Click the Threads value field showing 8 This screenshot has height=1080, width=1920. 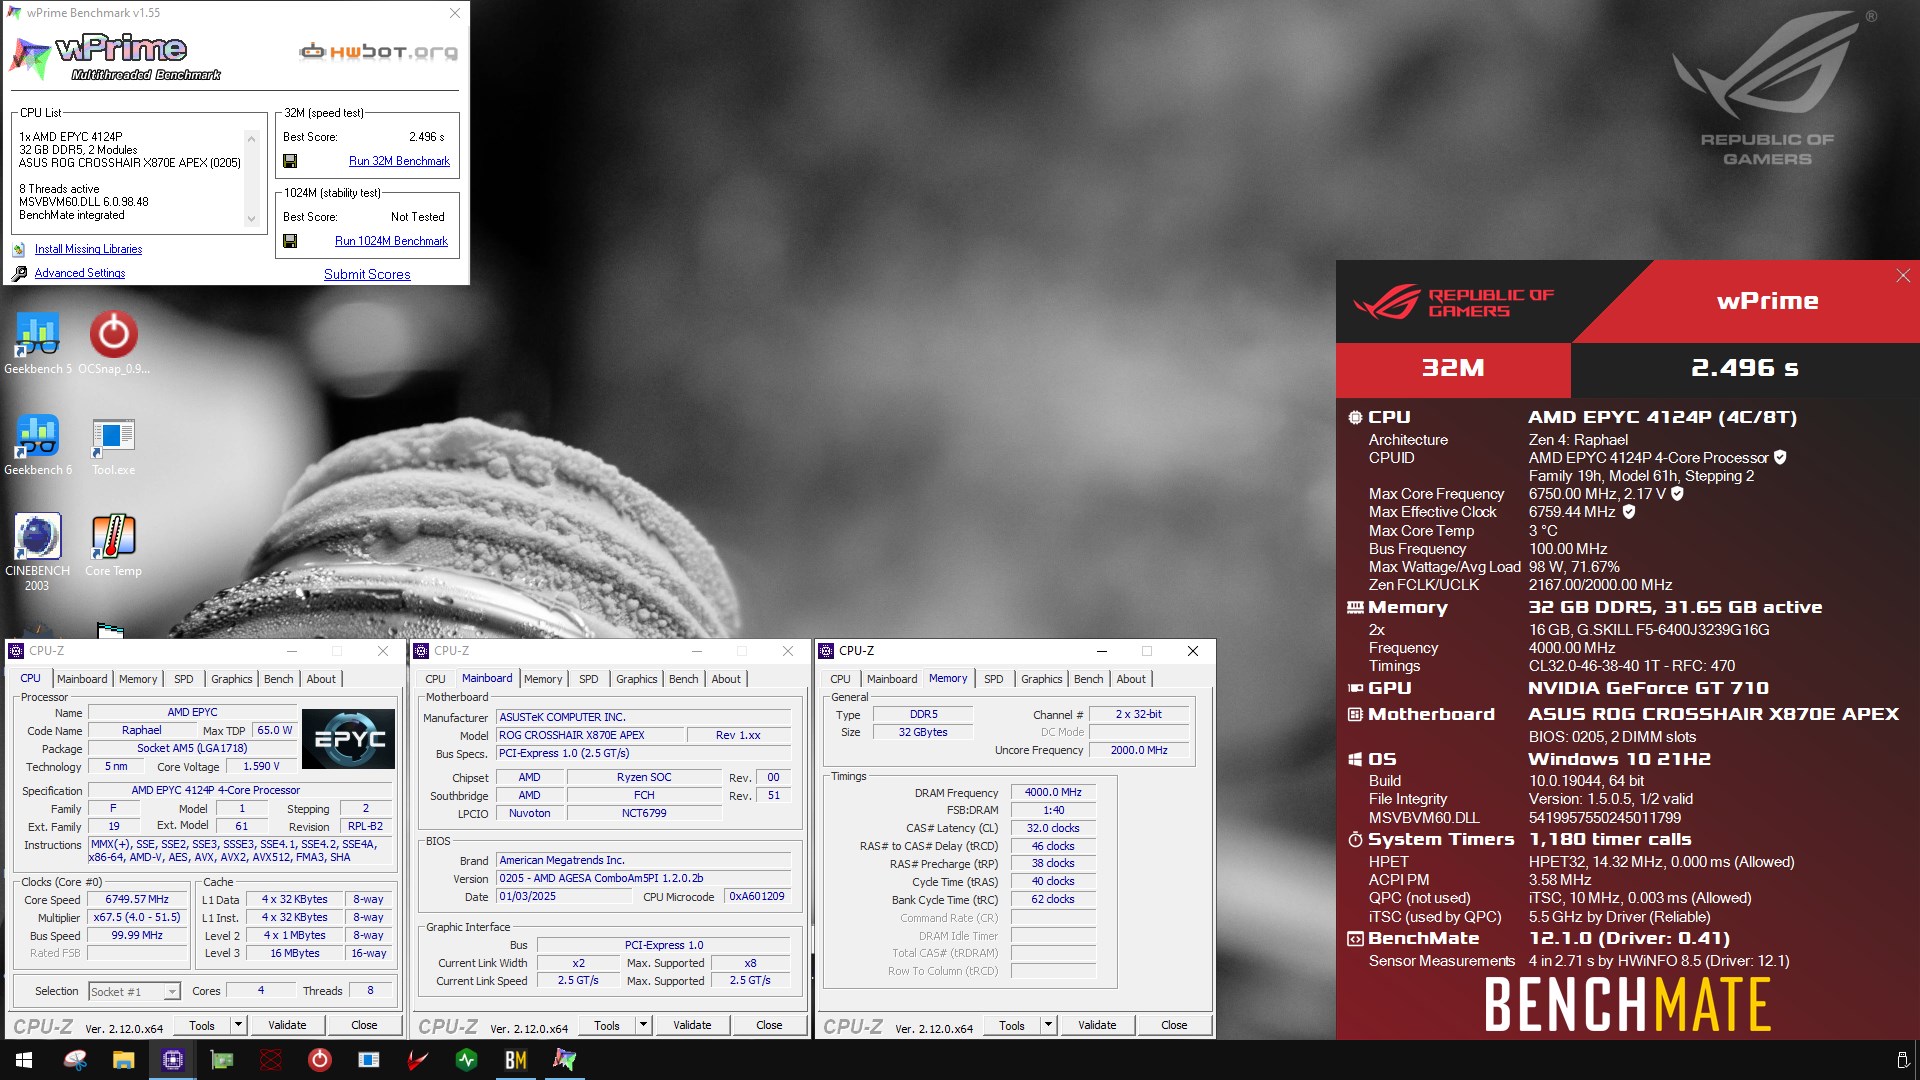(370, 991)
